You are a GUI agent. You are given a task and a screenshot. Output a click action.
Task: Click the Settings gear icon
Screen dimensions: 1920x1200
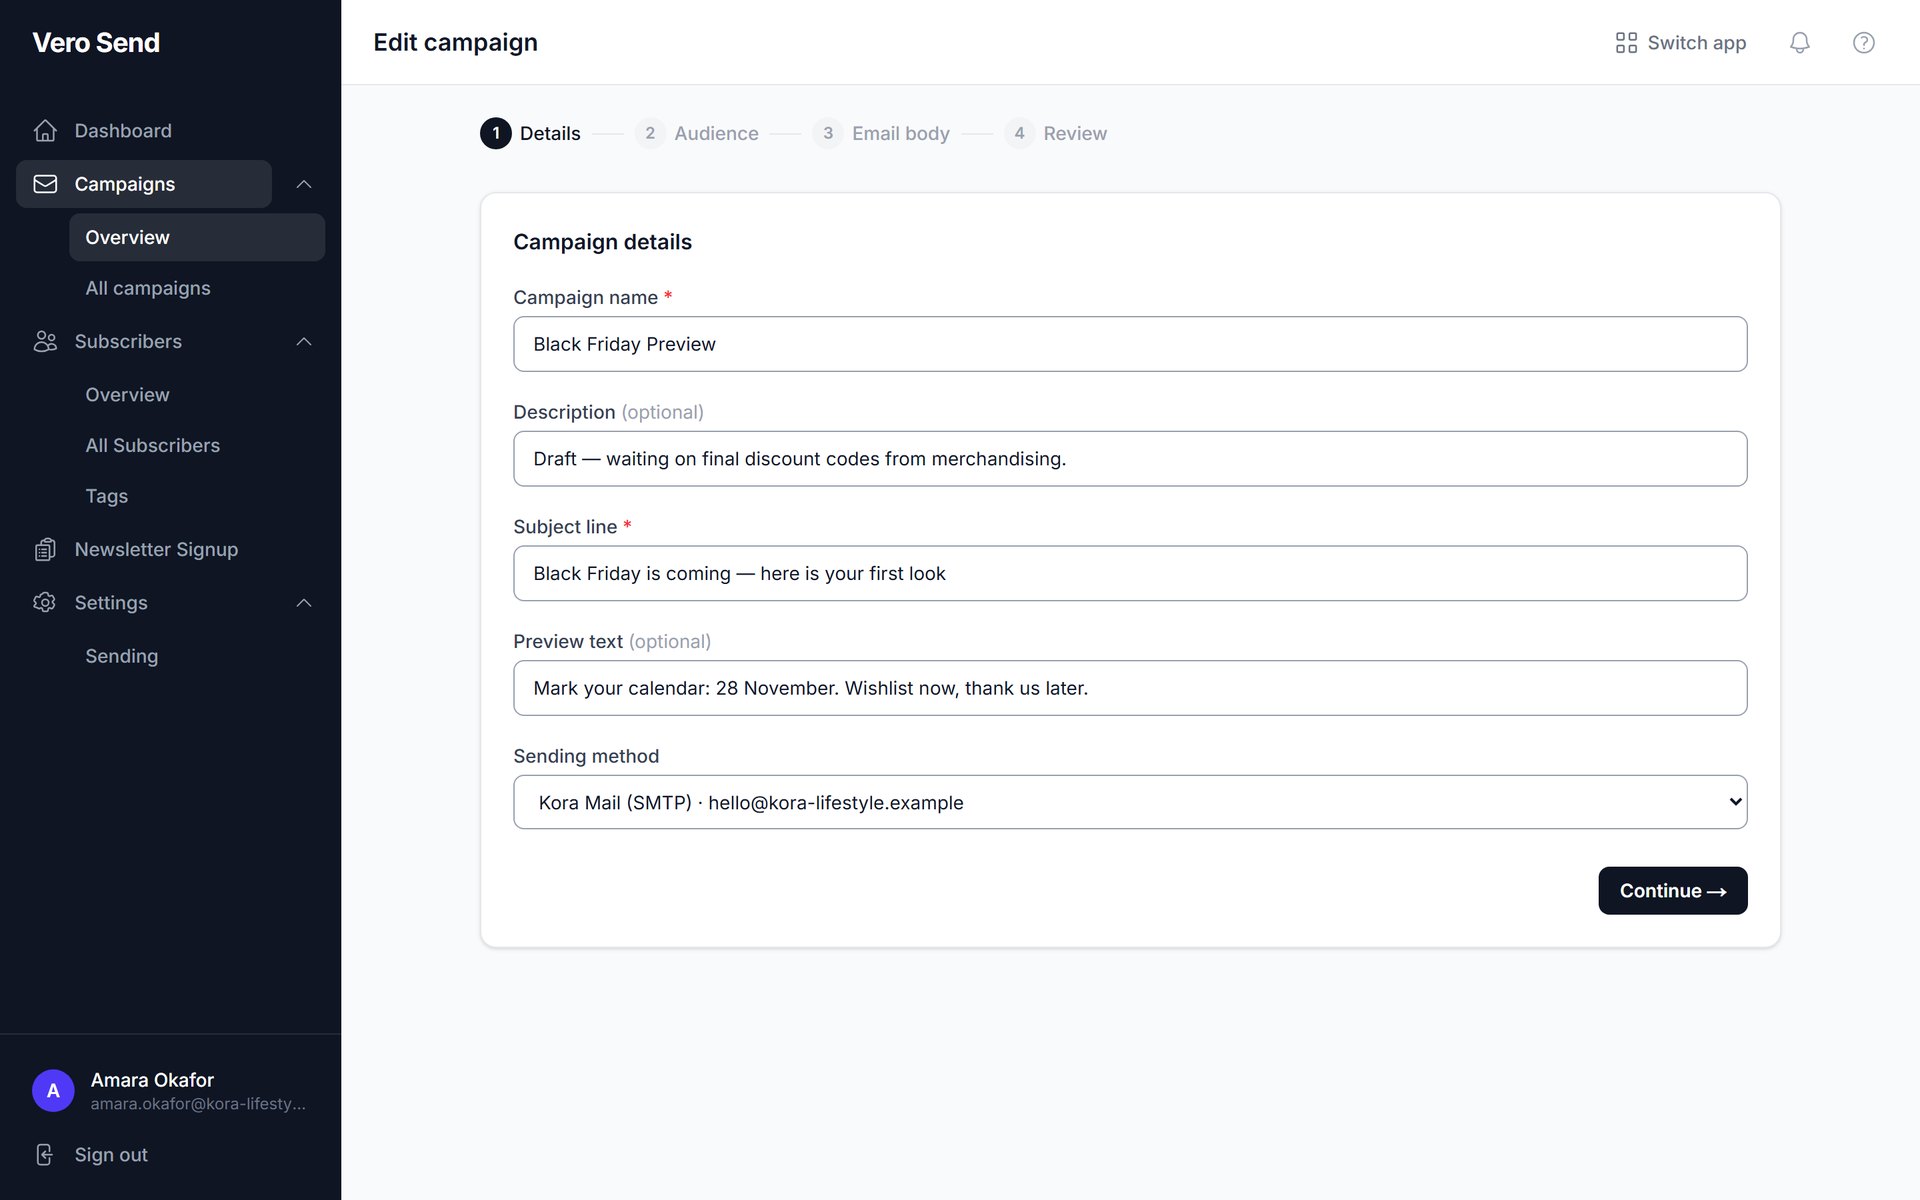(x=45, y=603)
